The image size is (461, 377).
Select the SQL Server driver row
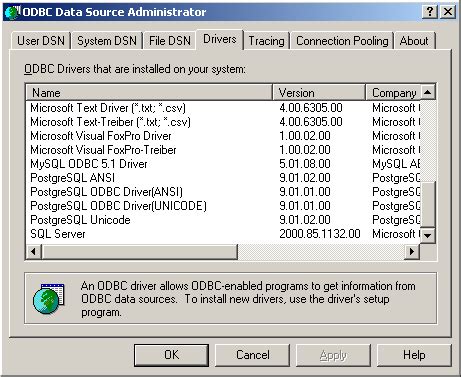tap(223, 234)
